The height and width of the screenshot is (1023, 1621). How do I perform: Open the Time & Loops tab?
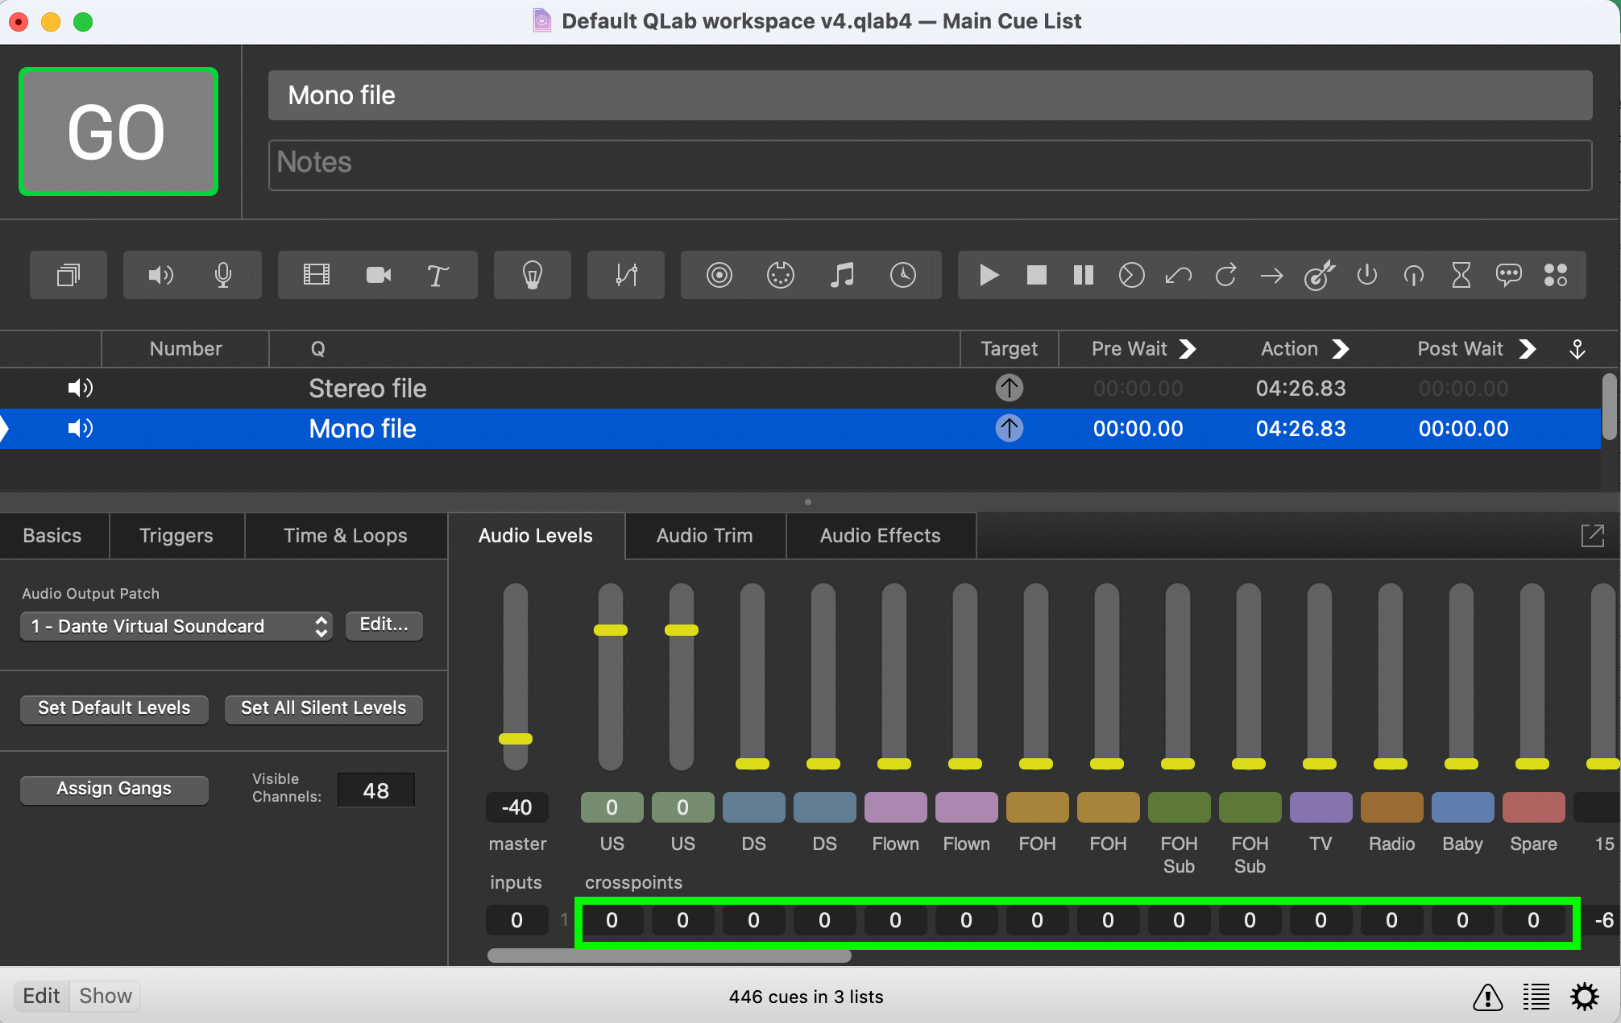click(345, 536)
